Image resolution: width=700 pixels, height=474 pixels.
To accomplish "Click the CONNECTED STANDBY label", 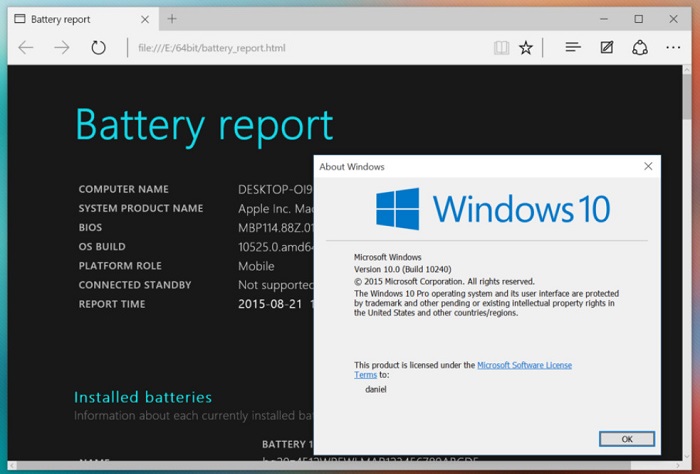I will (x=135, y=285).
